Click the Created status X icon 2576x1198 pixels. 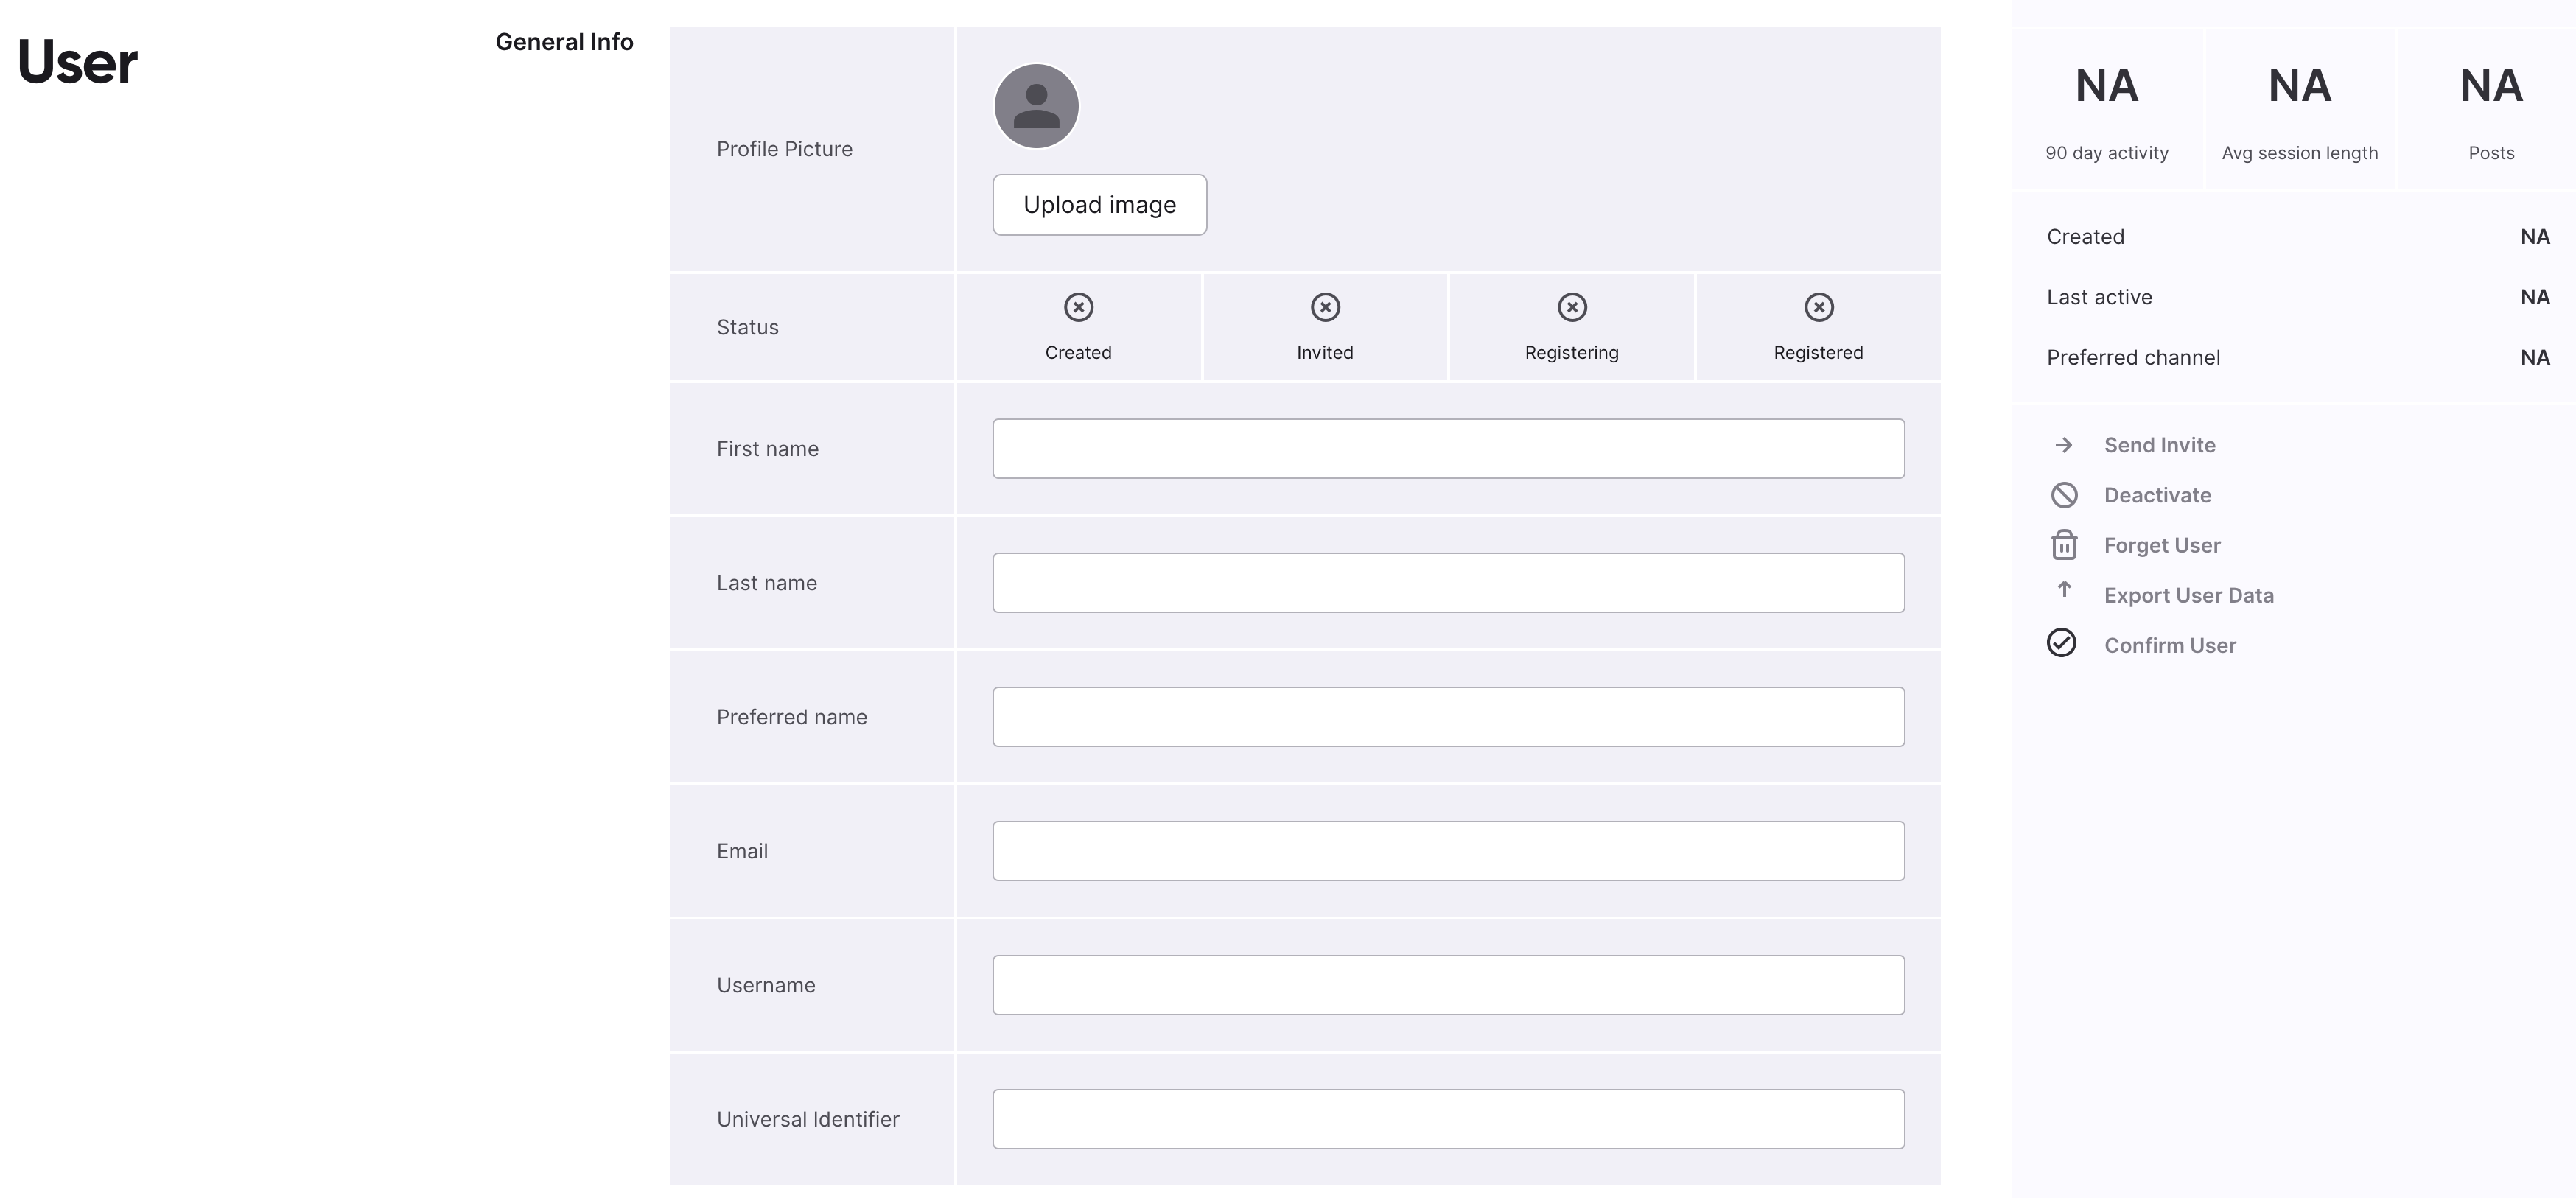pyautogui.click(x=1078, y=307)
